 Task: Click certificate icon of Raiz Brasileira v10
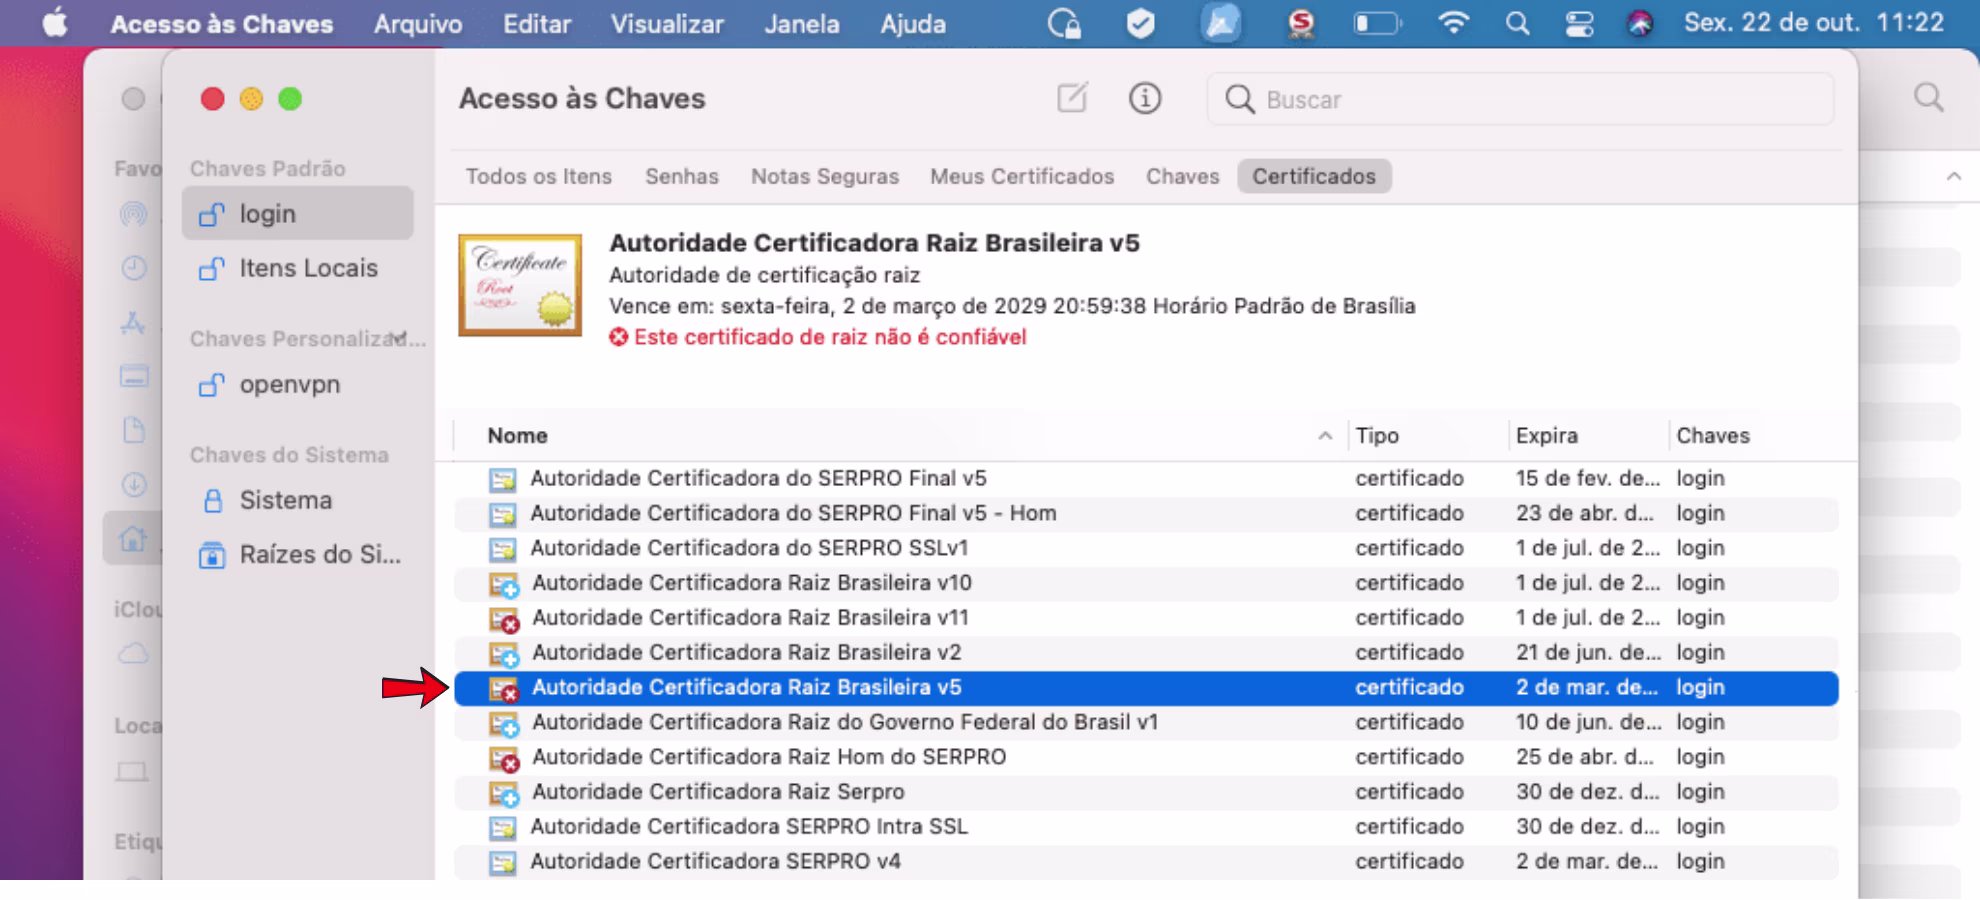tap(504, 585)
